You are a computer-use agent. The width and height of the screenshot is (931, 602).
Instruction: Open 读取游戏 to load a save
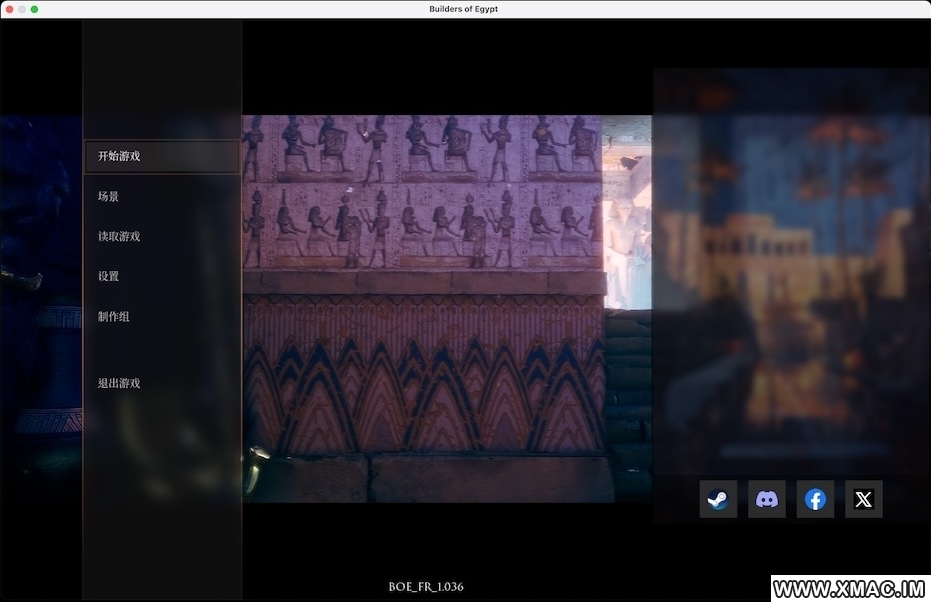(119, 237)
